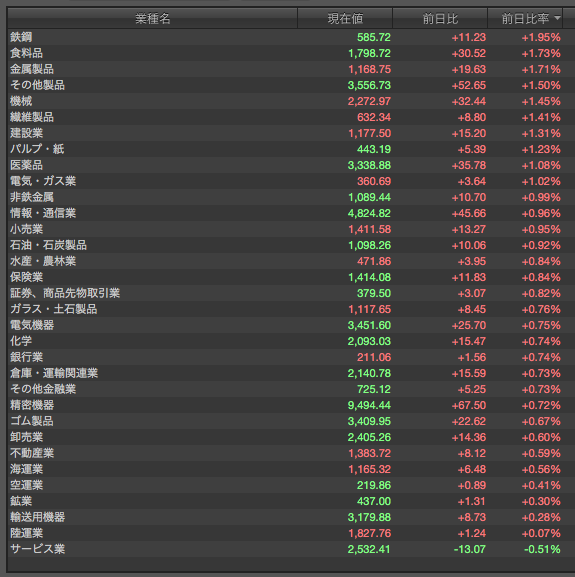The image size is (575, 577).
Task: Sort by the 現在値 column header
Action: click(345, 18)
